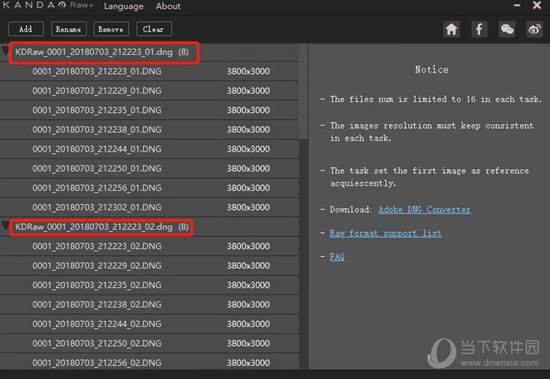
Task: Select file 0001_20180703_212250_02.DNG
Action: pyautogui.click(x=149, y=343)
